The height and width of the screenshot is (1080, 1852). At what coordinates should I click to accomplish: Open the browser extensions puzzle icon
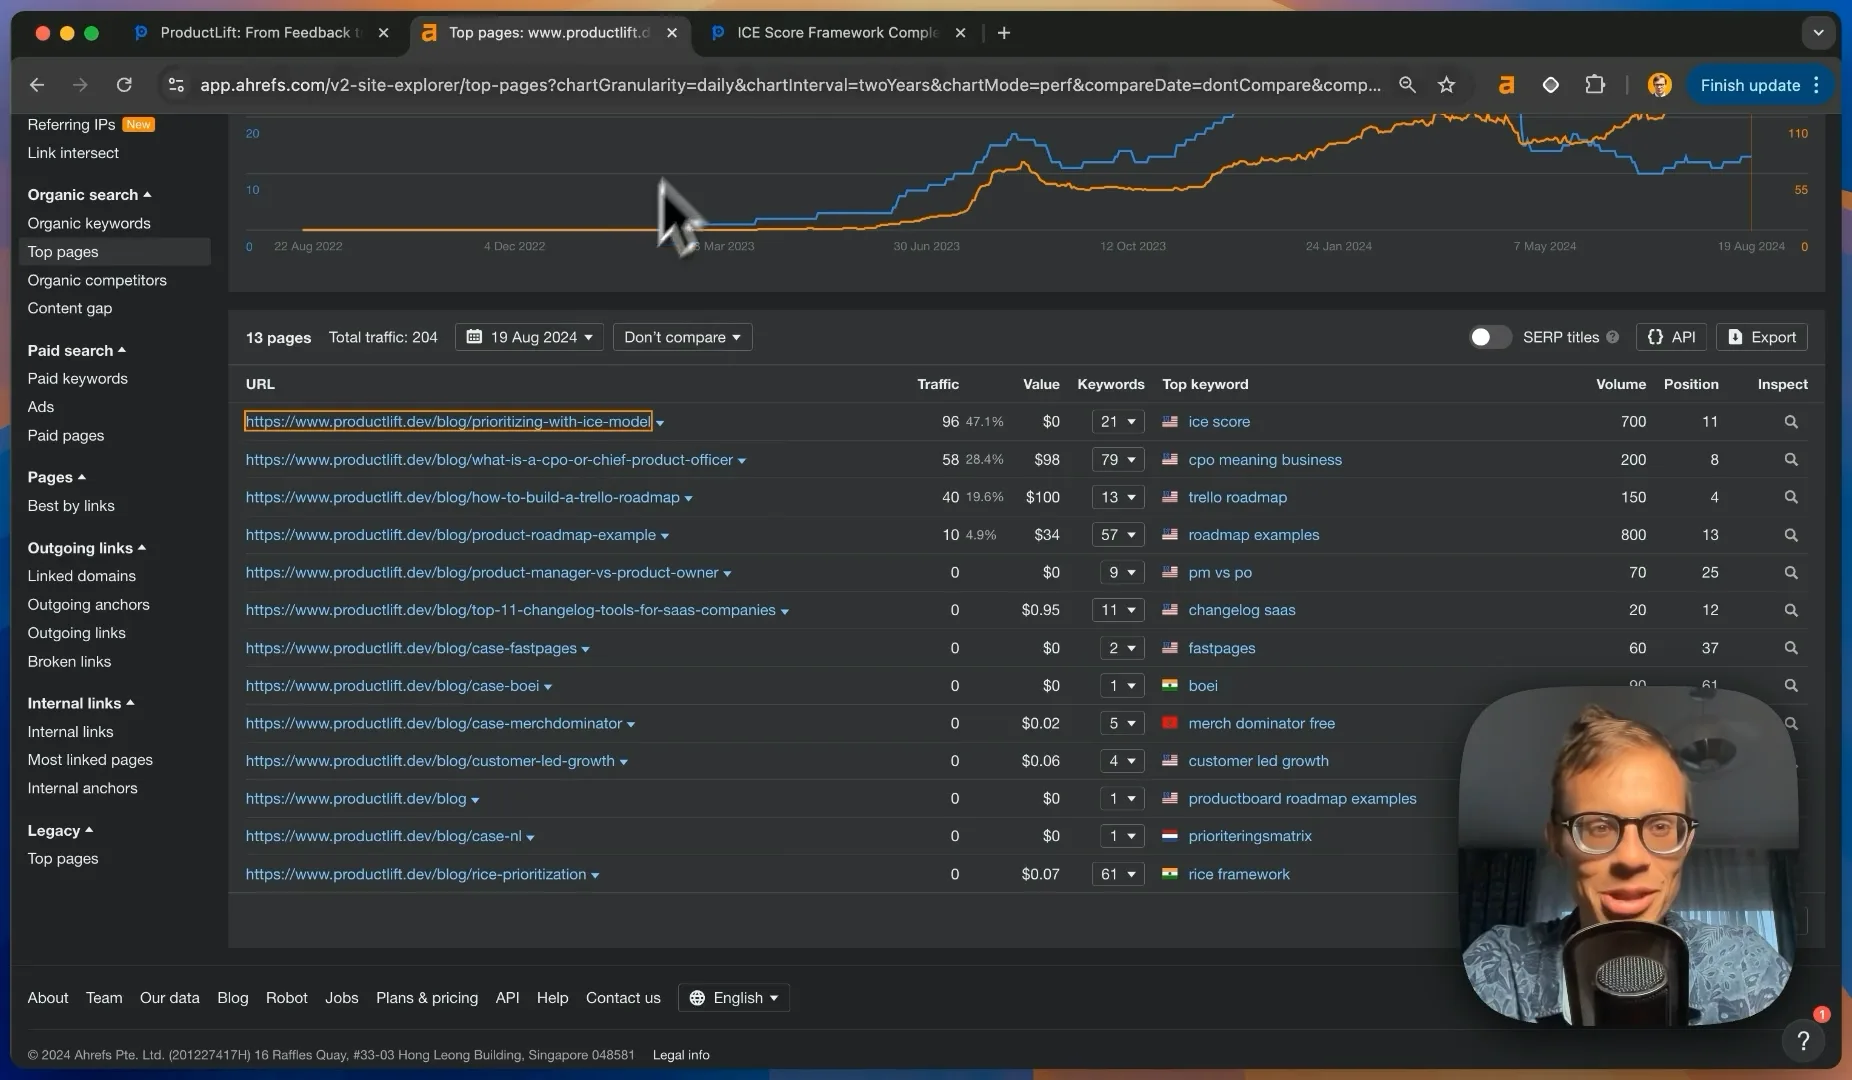click(1595, 85)
